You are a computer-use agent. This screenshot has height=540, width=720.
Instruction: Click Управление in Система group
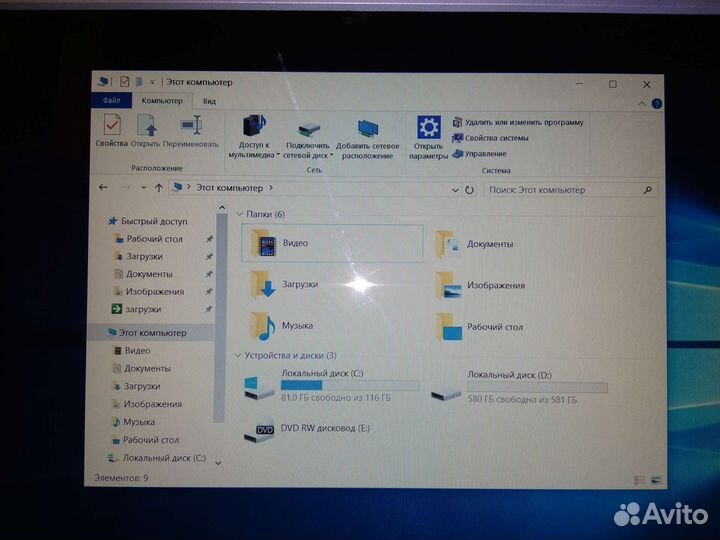pyautogui.click(x=480, y=154)
